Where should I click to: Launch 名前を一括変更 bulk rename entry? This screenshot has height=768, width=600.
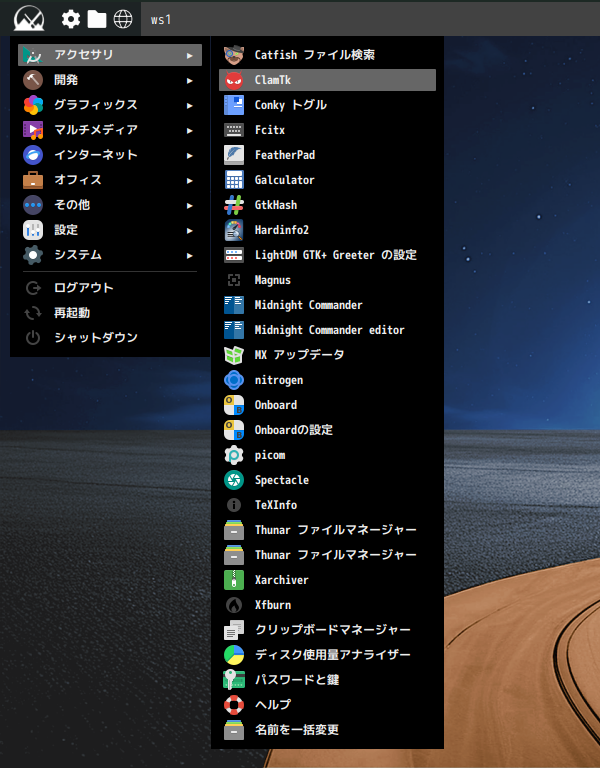(327, 730)
